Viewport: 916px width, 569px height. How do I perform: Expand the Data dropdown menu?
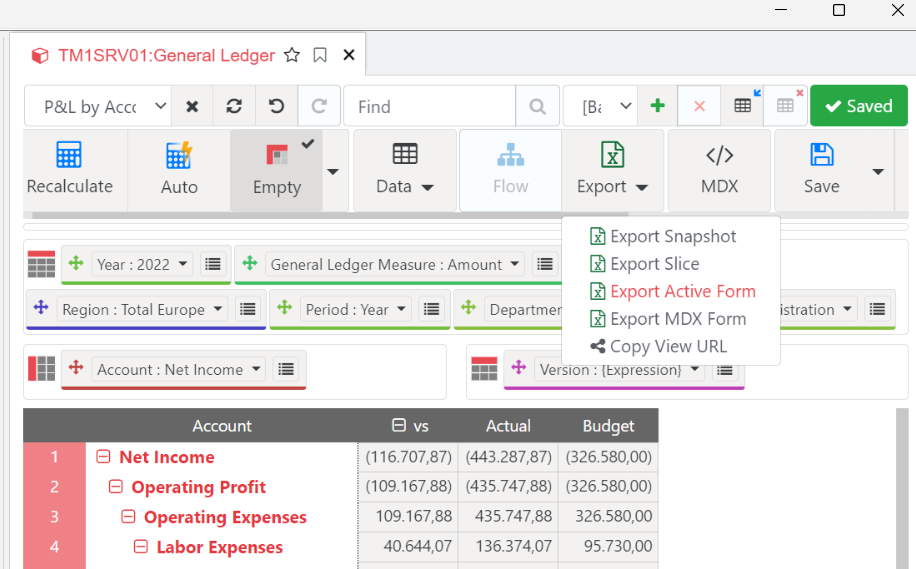point(404,169)
